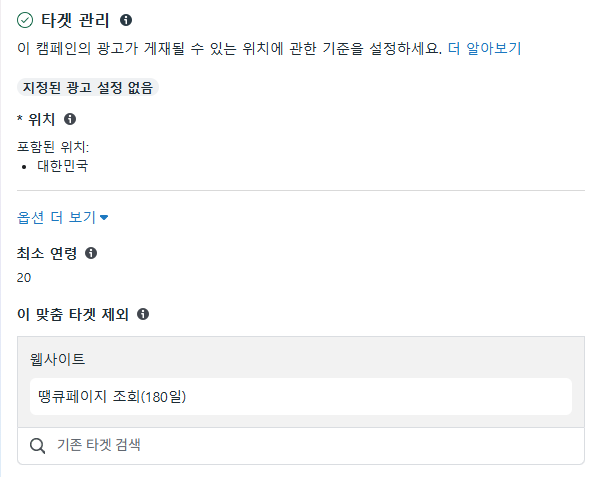This screenshot has height=477, width=596.
Task: Click the 최소 연령 label
Action: (47, 253)
